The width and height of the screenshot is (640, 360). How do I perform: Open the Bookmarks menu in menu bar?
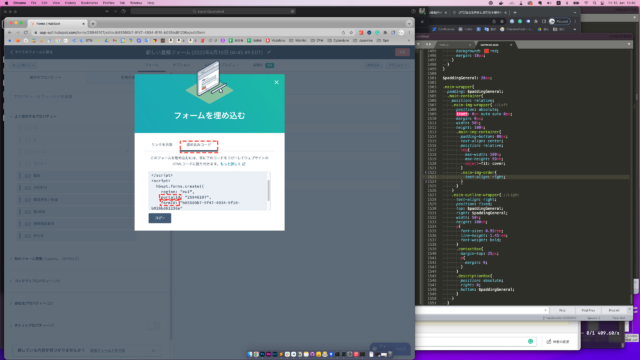tap(89, 3)
